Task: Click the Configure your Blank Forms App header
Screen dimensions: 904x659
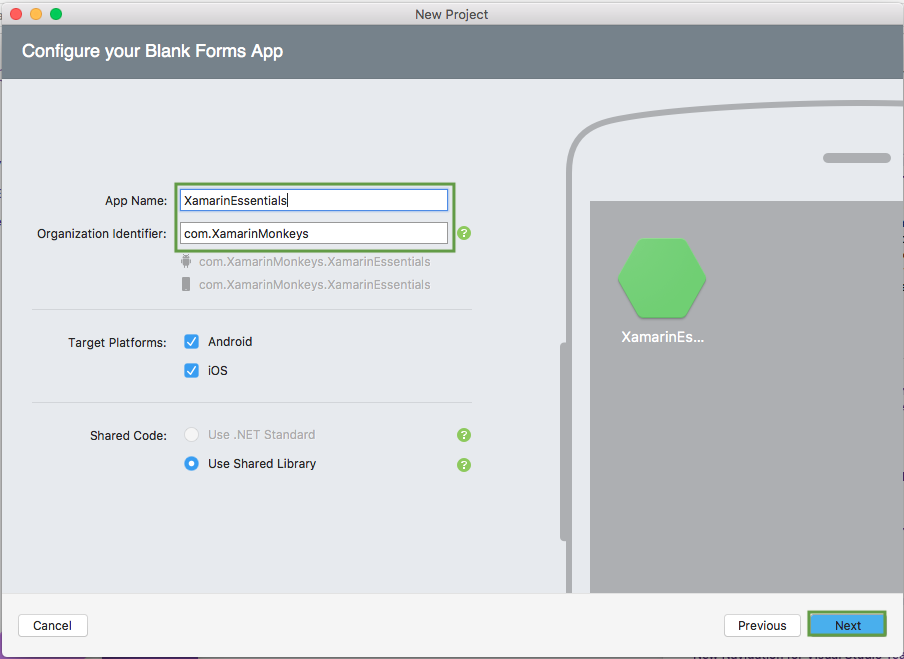Action: [x=153, y=50]
